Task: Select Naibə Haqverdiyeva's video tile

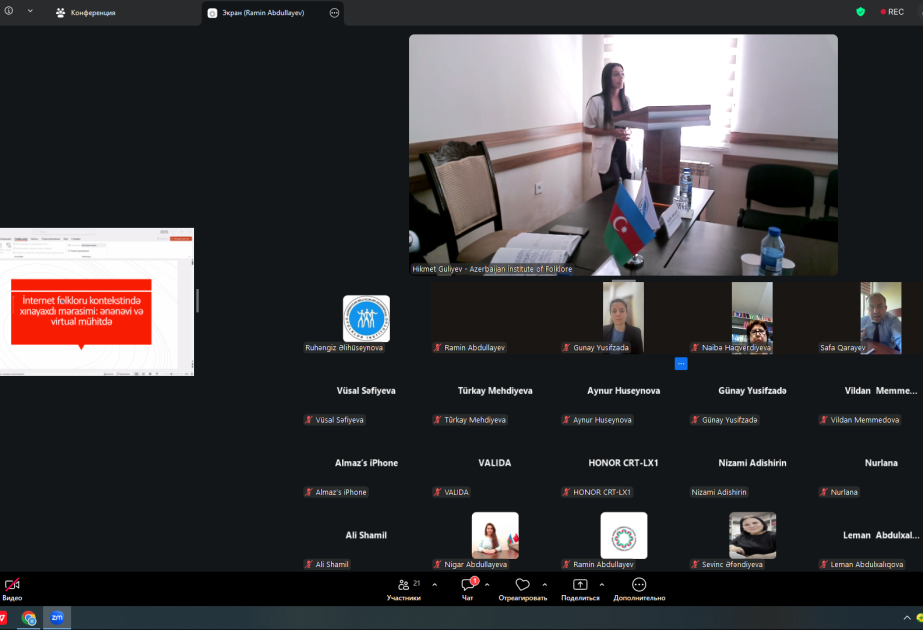Action: (752, 318)
